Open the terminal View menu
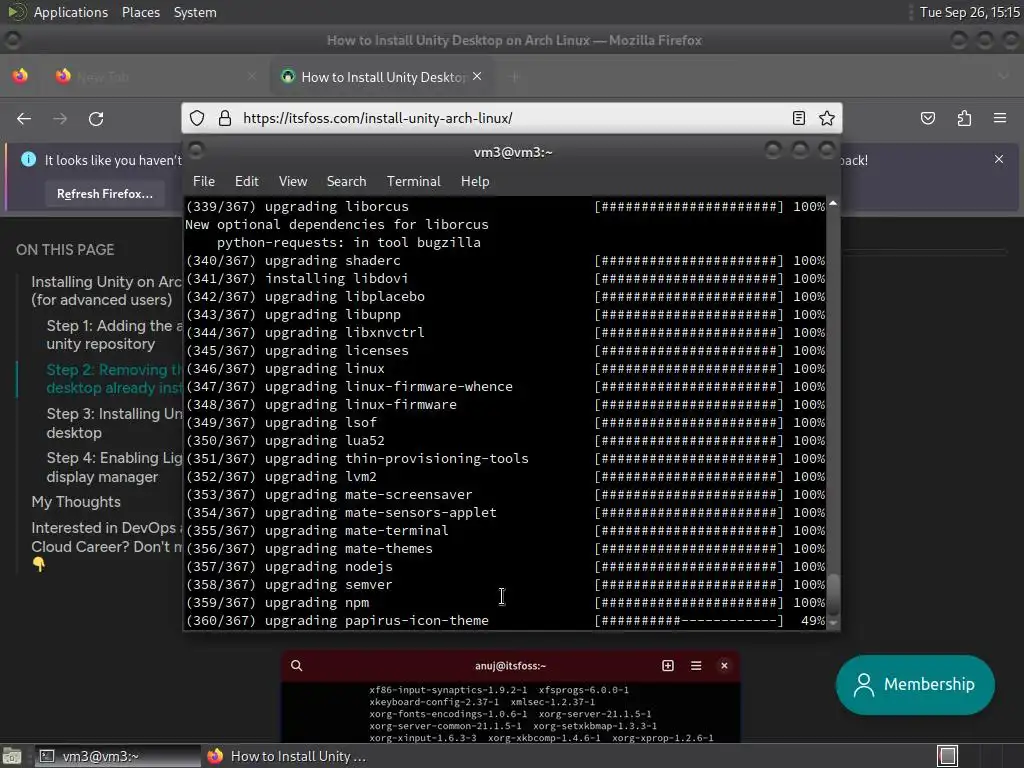 coord(293,182)
